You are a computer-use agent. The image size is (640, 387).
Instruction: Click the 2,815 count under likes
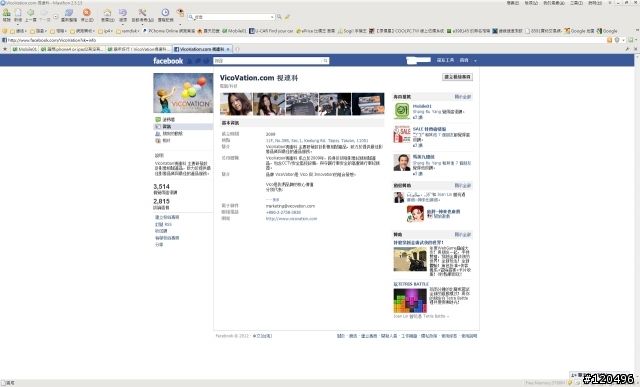161,201
